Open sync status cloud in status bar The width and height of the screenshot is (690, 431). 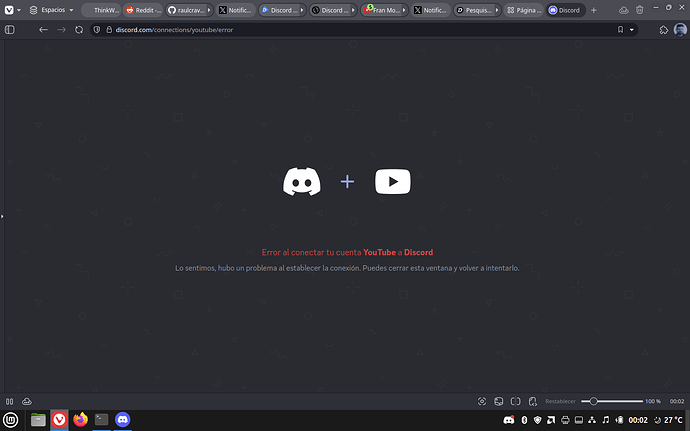(27, 402)
